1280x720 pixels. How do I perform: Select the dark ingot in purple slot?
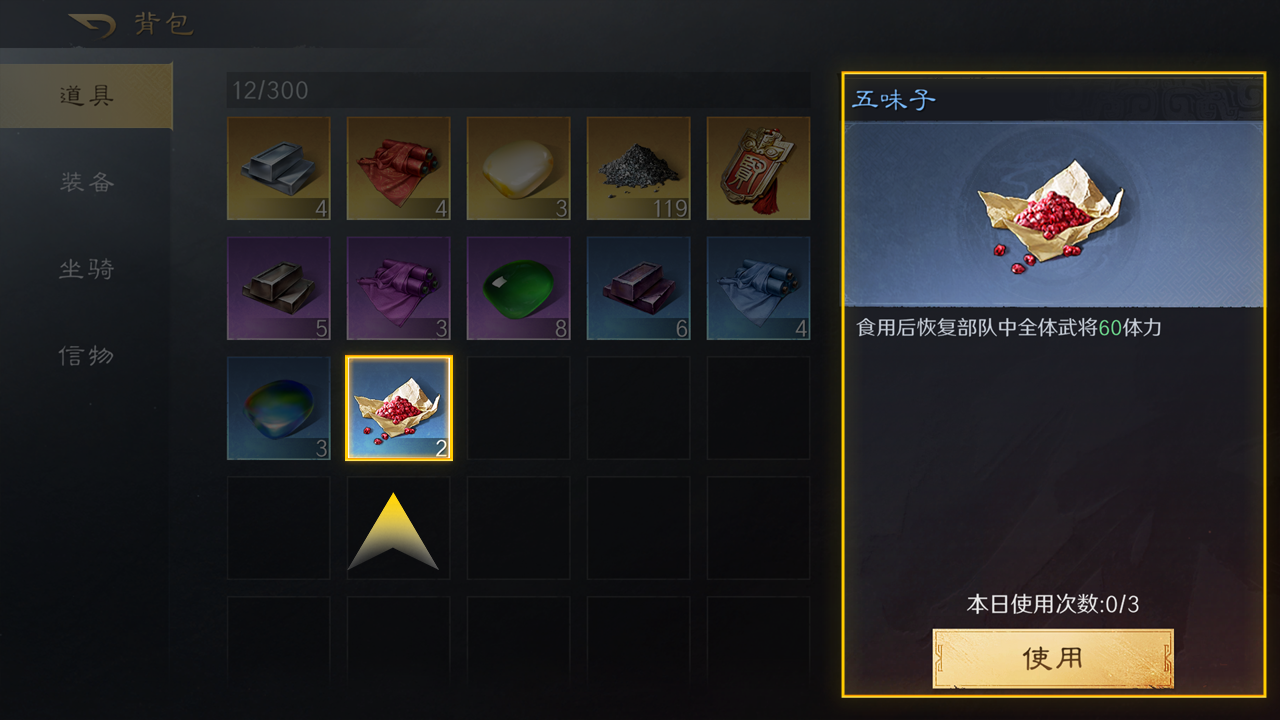[x=279, y=288]
